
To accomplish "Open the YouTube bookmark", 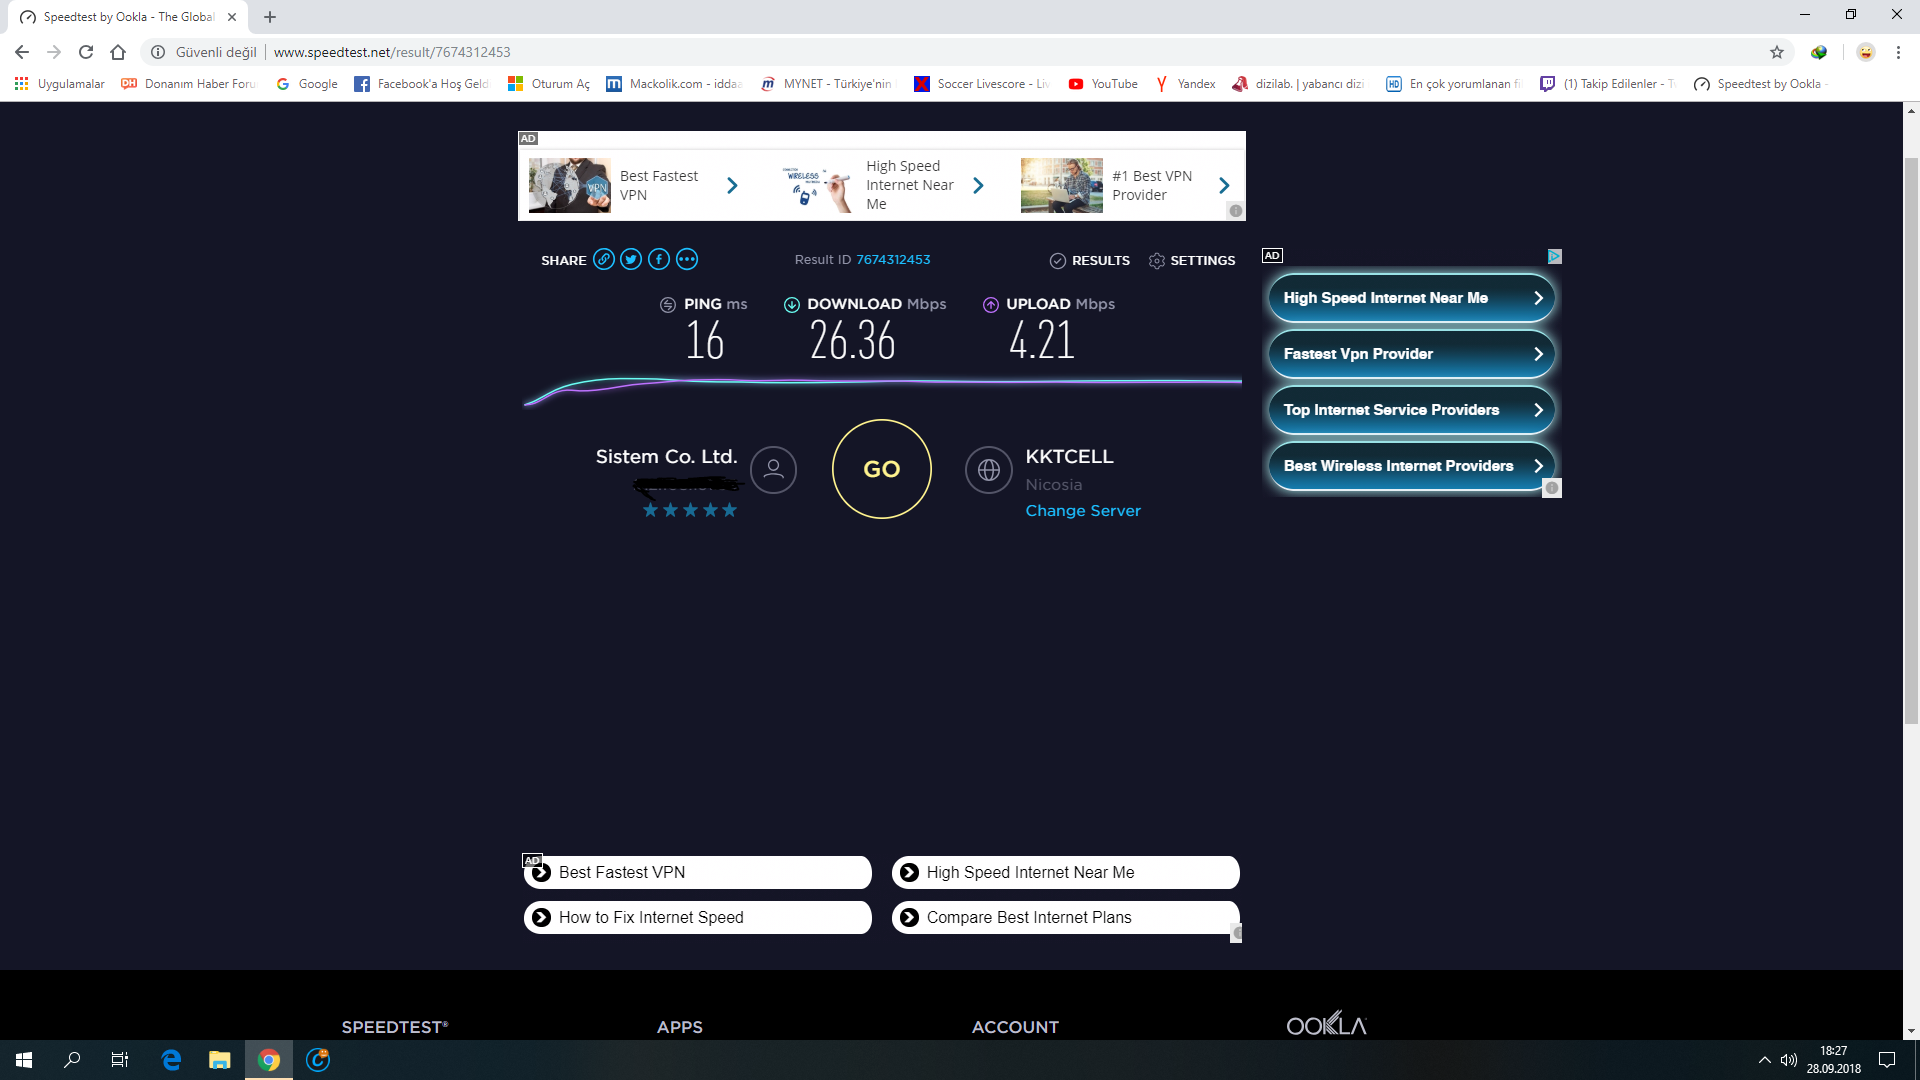I will [x=1103, y=84].
